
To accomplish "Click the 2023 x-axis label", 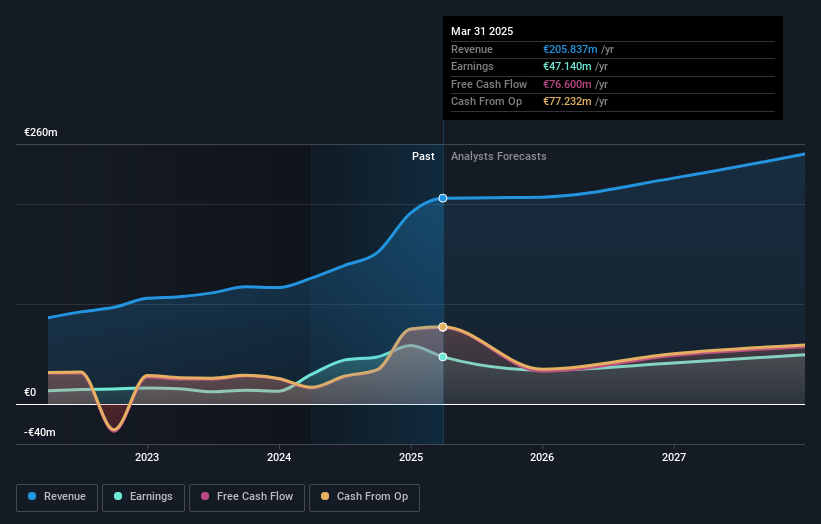I will click(x=147, y=458).
